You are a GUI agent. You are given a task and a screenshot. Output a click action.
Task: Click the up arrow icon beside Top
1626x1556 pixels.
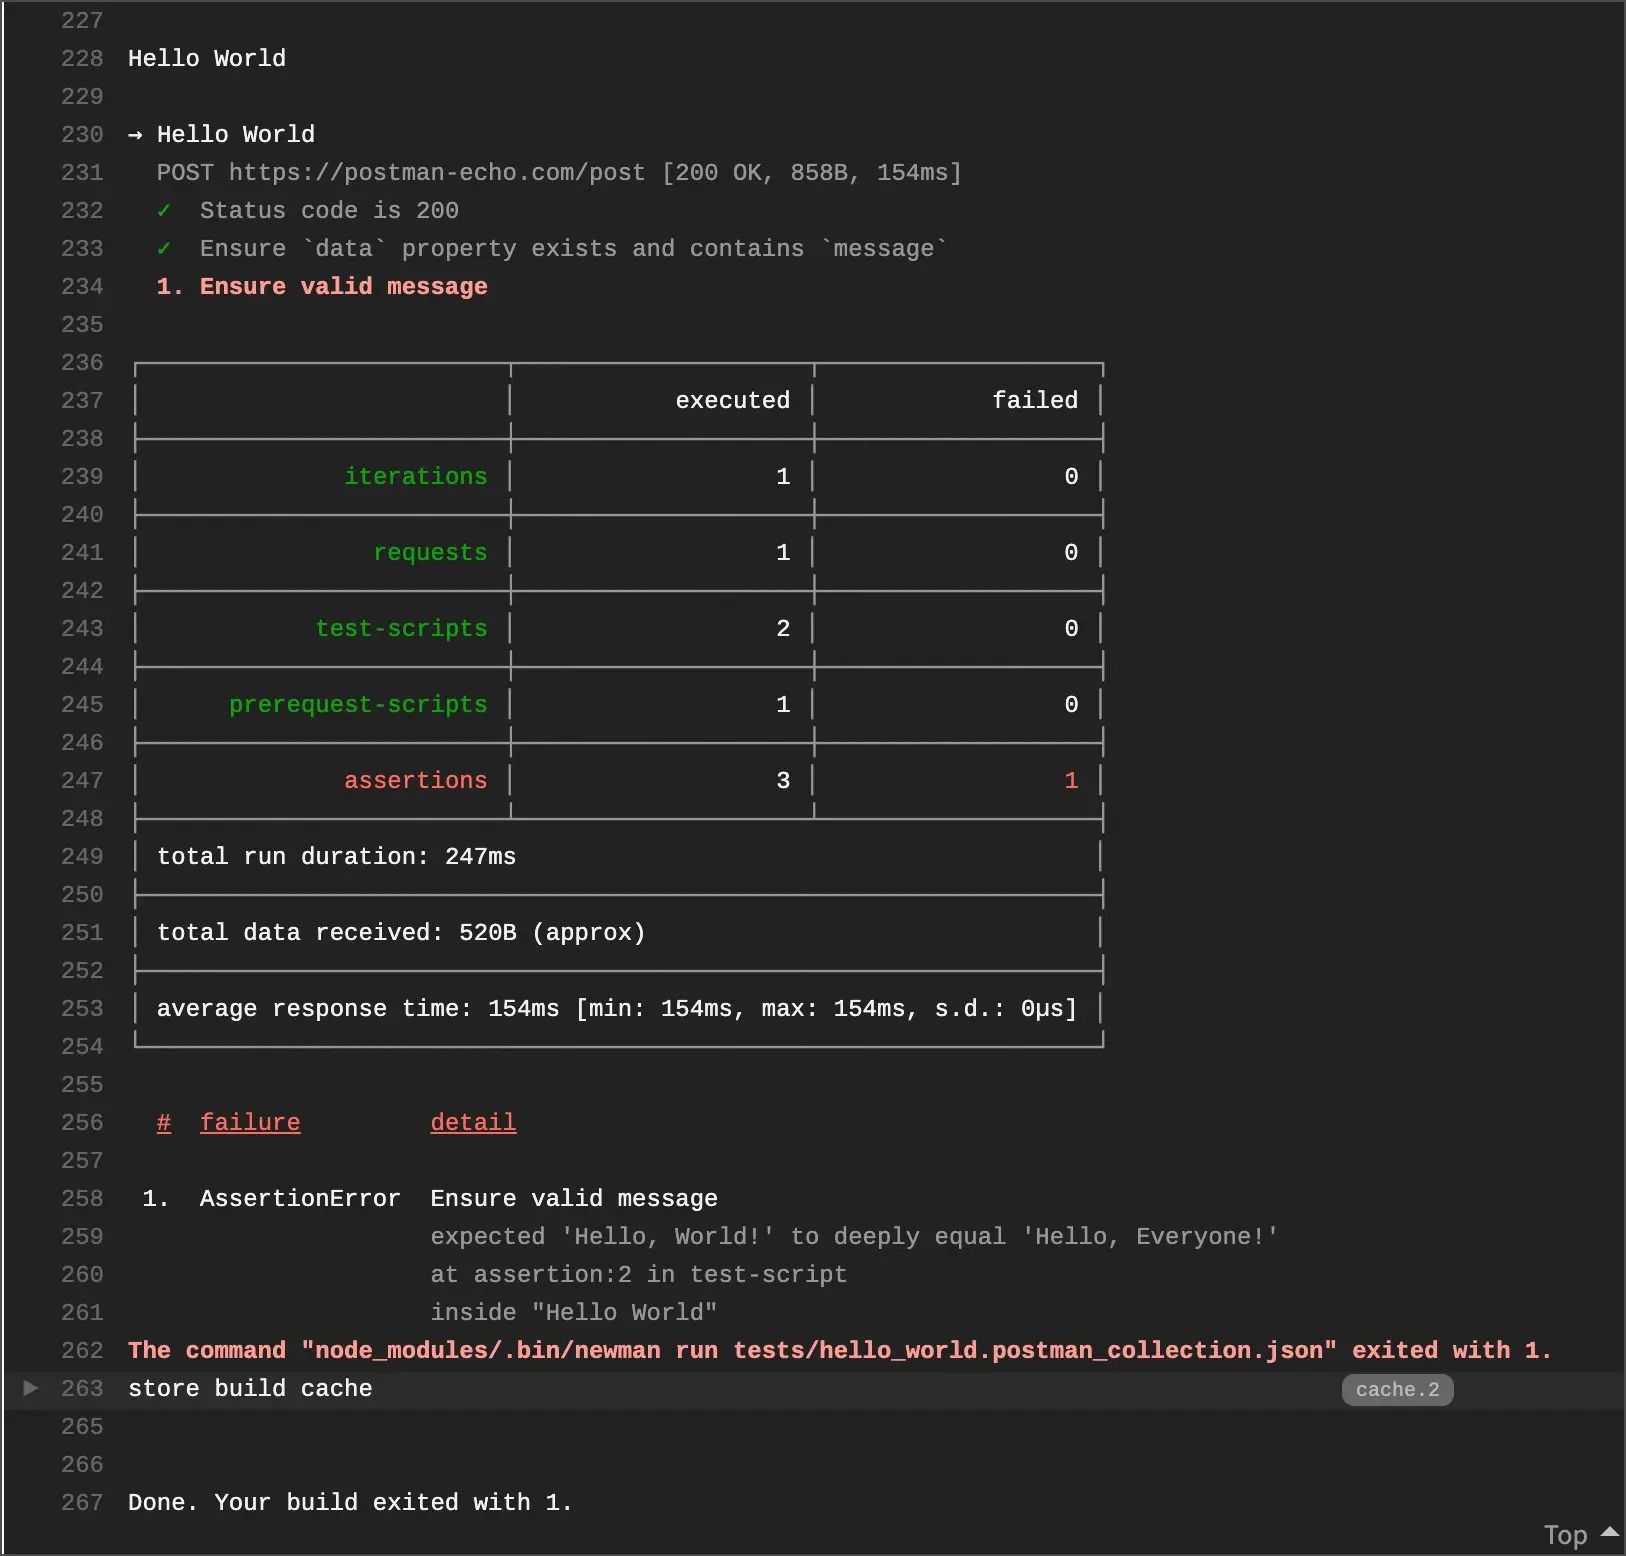[1609, 1532]
